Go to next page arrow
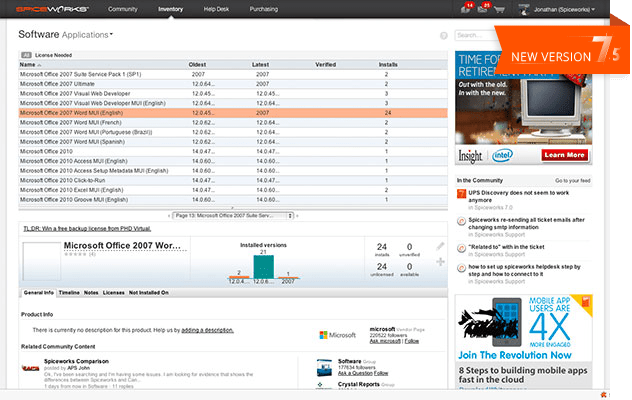Image resolution: width=632 pixels, height=400 pixels. tap(297, 216)
